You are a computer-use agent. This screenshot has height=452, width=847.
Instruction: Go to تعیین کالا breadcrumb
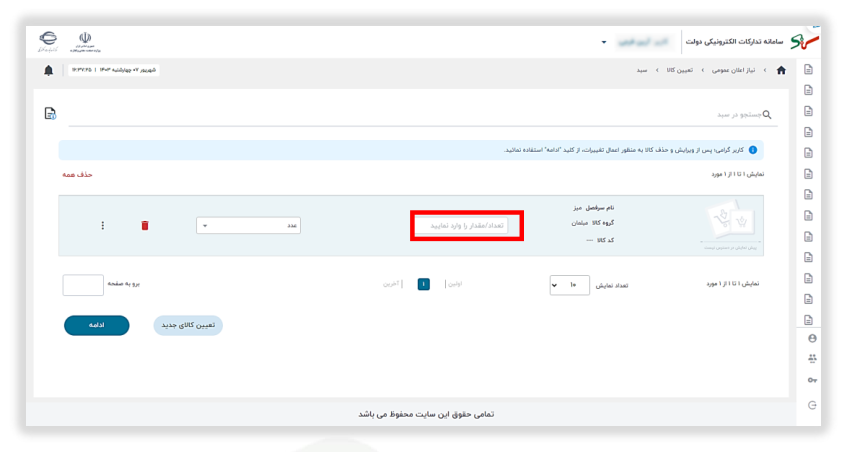point(680,70)
